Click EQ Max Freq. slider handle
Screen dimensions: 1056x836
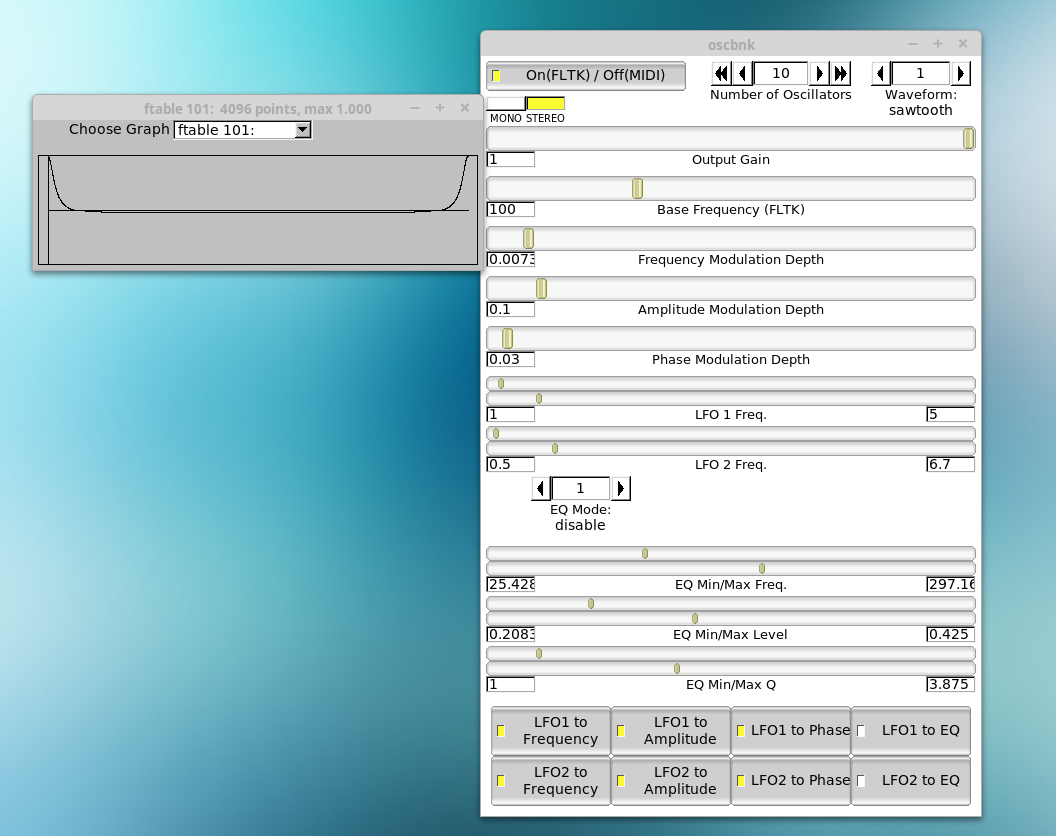click(762, 569)
